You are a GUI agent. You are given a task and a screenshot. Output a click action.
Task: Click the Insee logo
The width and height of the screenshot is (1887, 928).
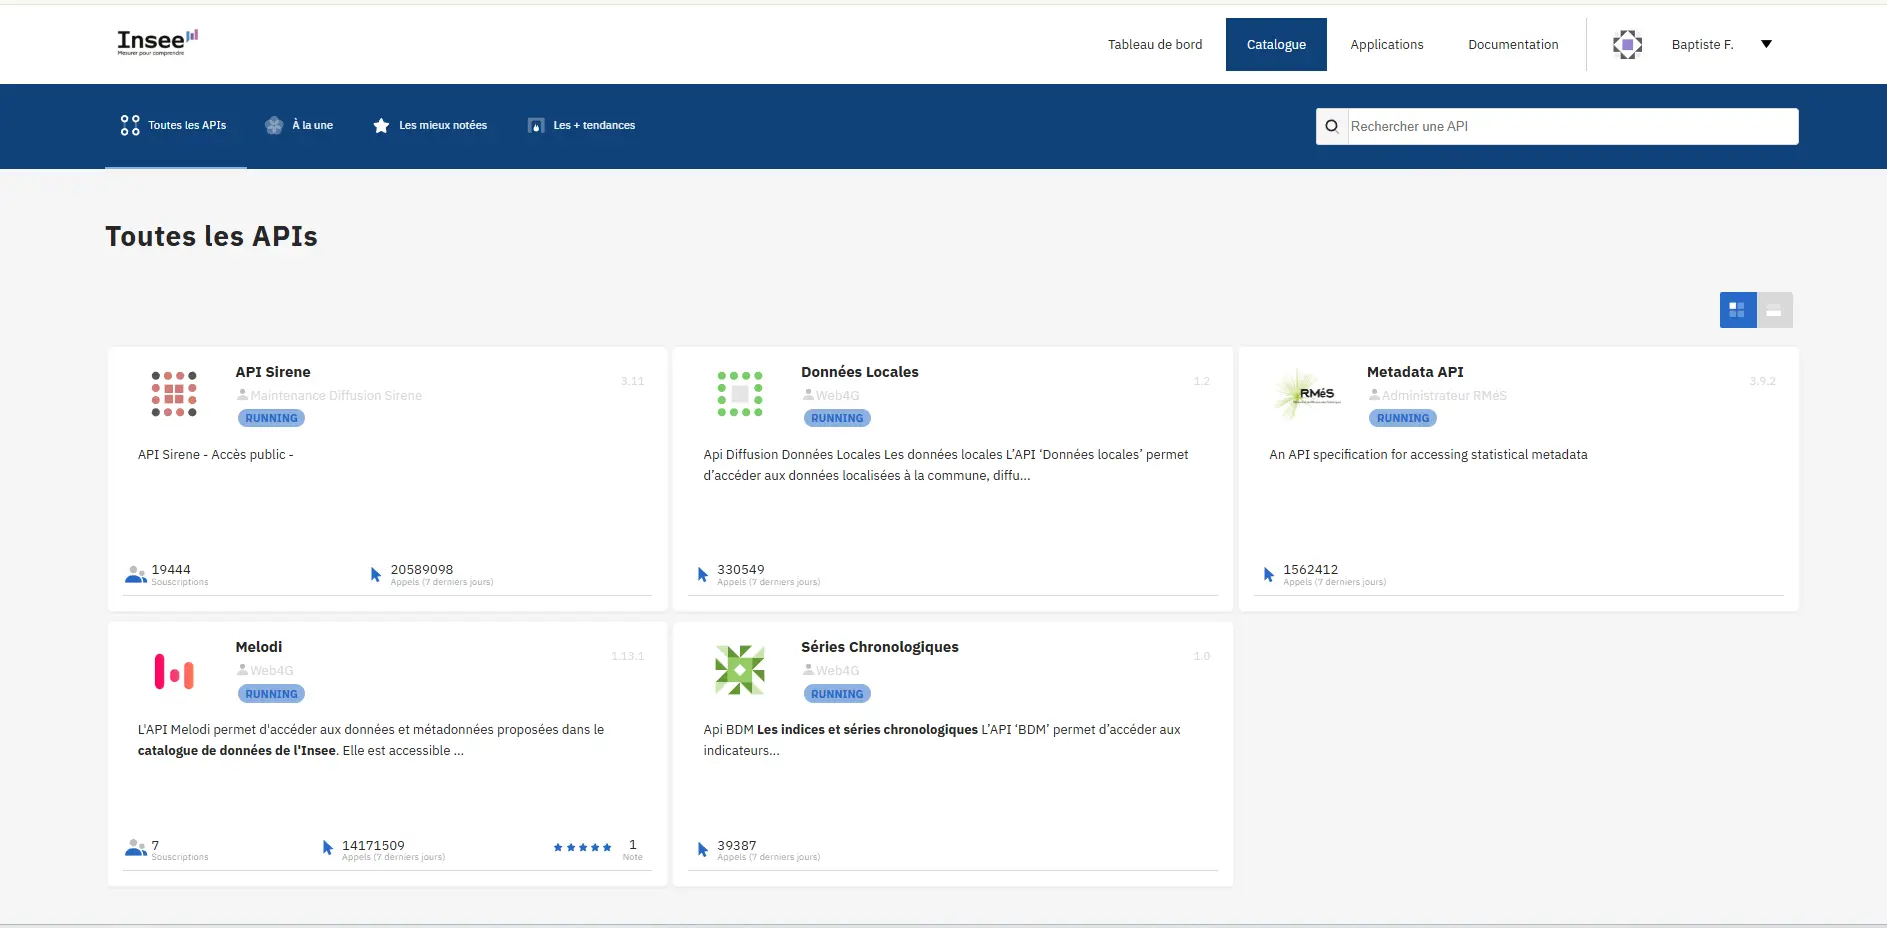158,42
